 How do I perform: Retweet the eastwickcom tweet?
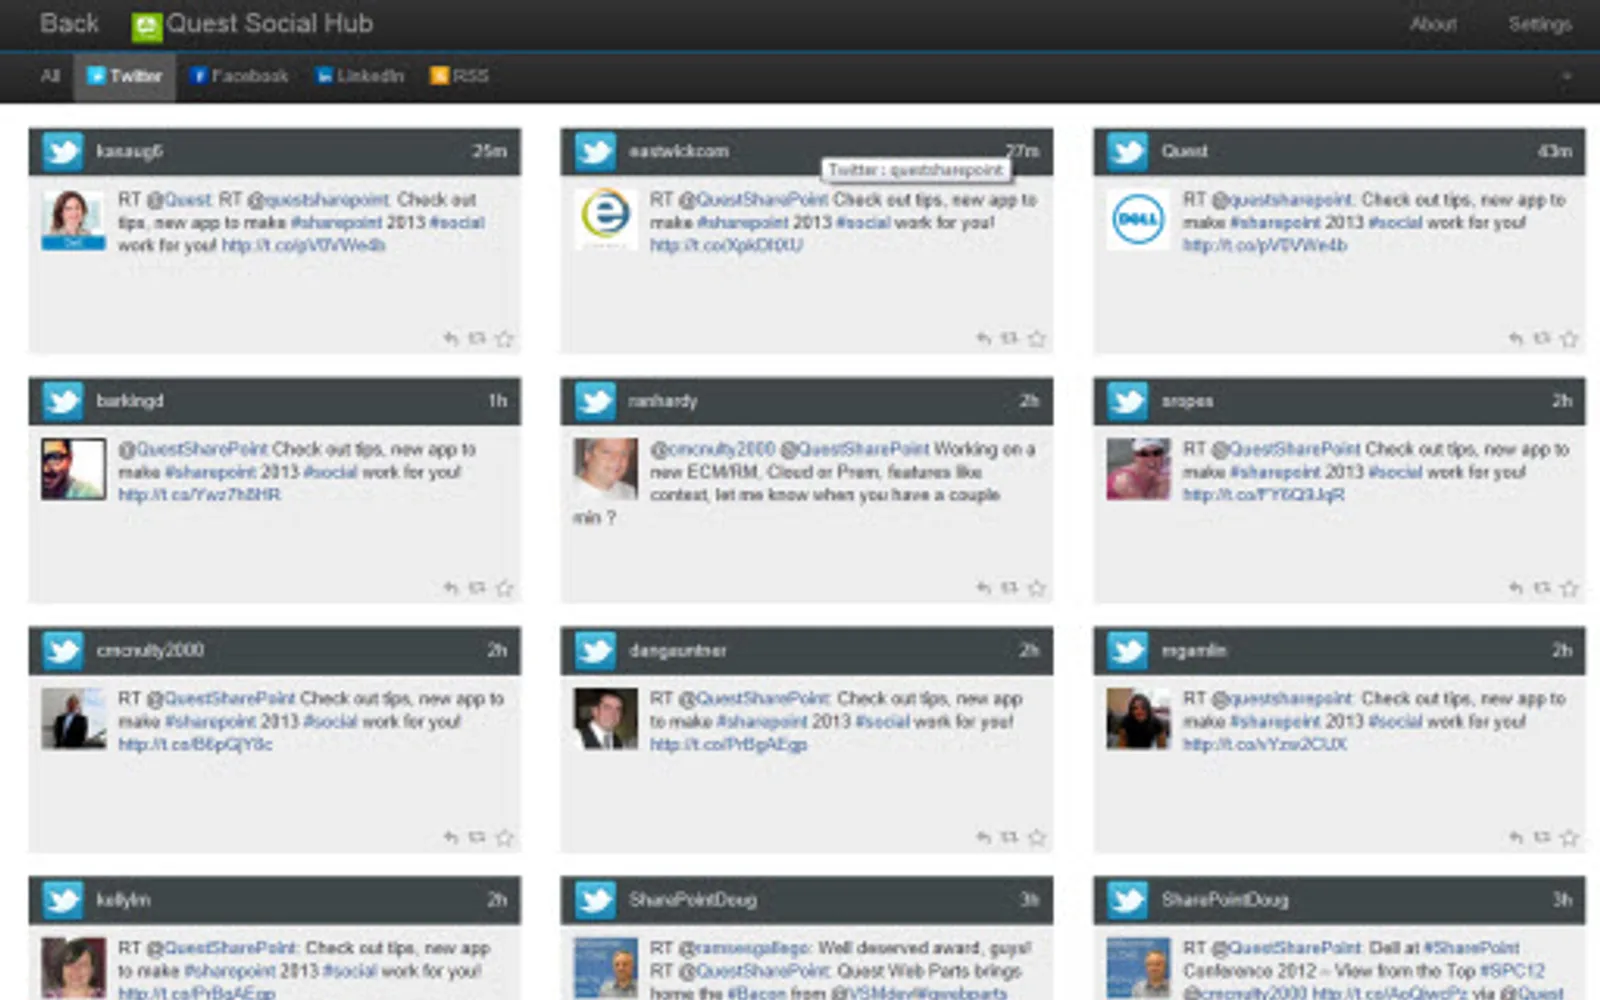pyautogui.click(x=1009, y=339)
